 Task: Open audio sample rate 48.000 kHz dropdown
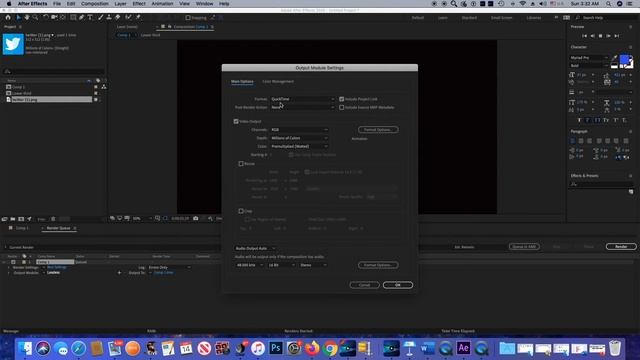[x=249, y=265]
